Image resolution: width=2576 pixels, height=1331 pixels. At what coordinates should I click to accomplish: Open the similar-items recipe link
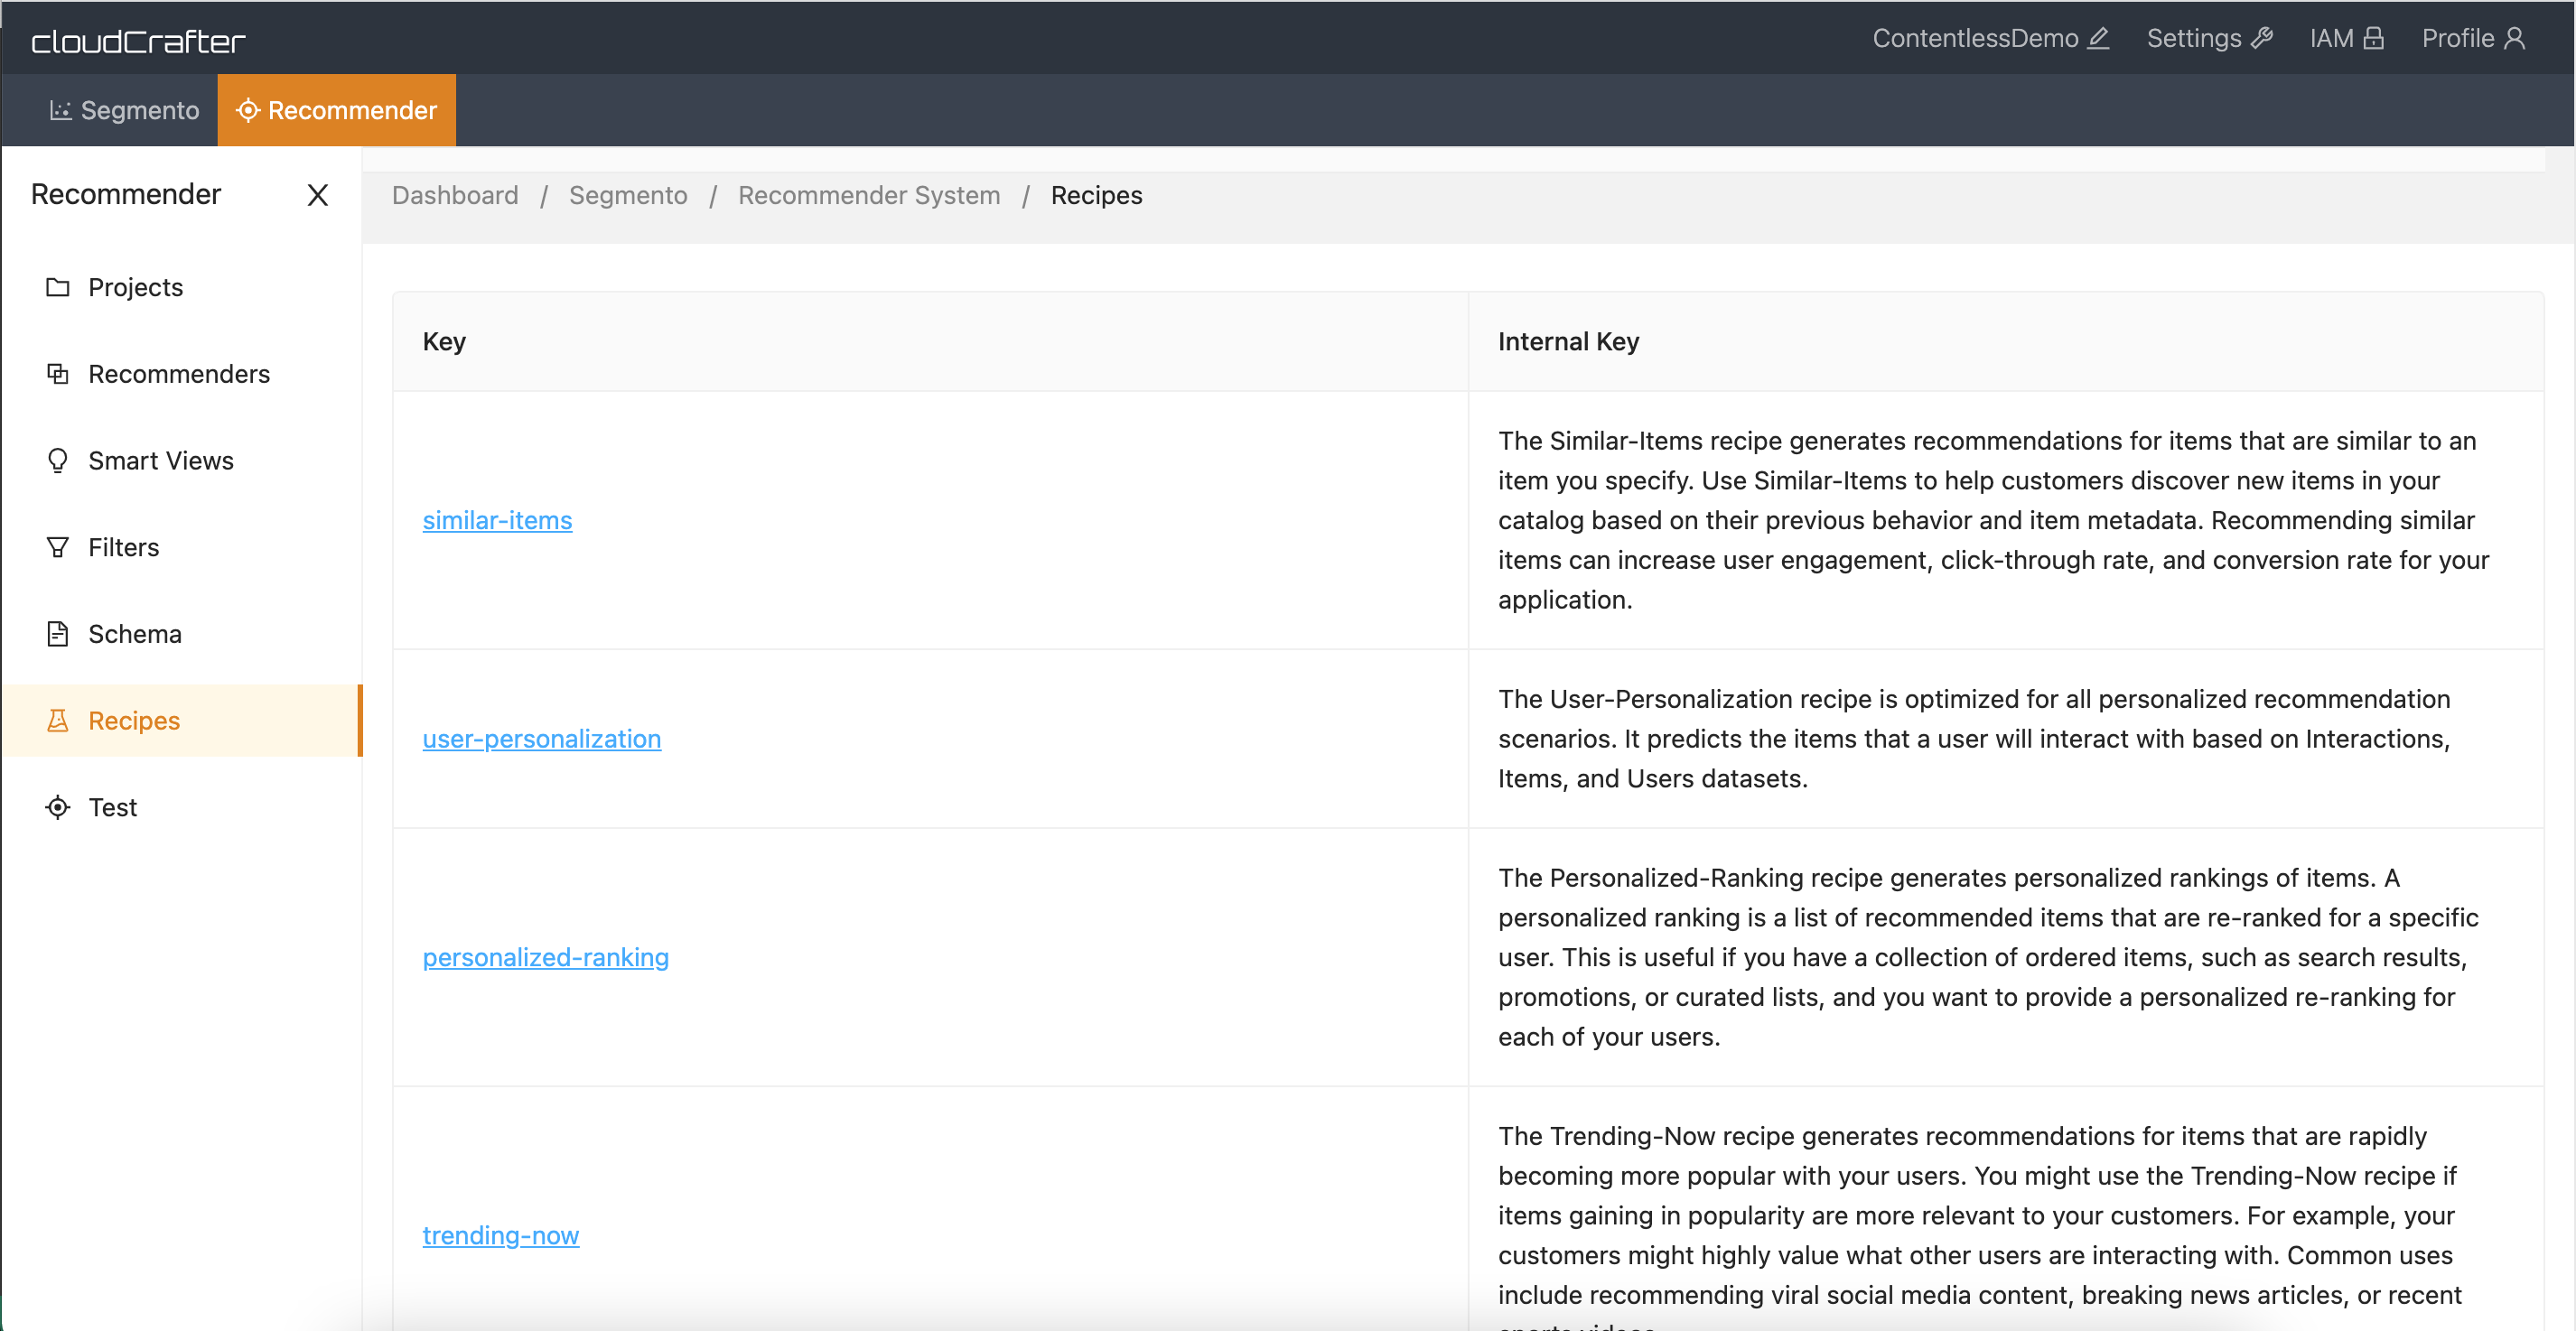tap(497, 520)
